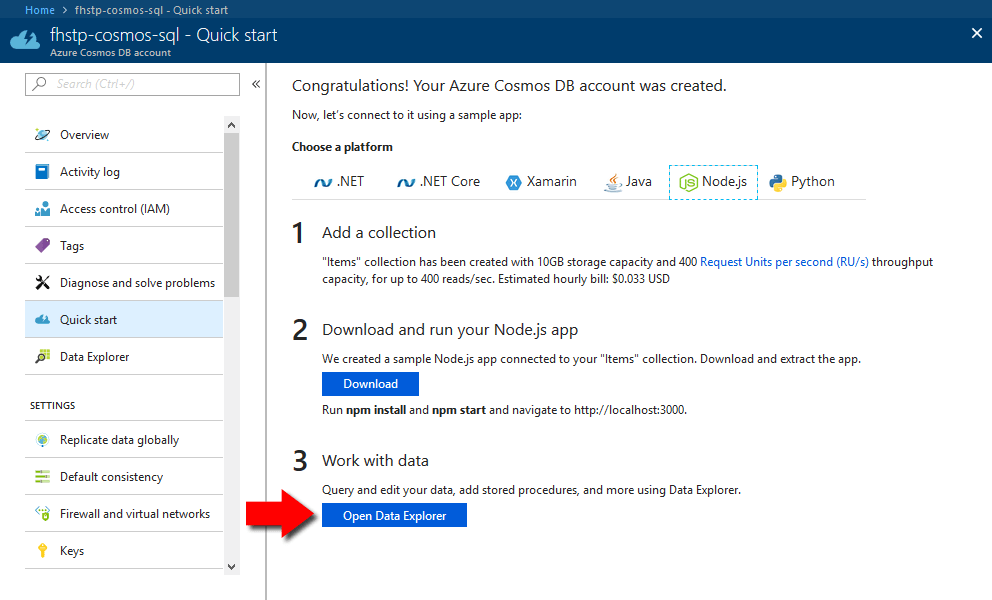This screenshot has height=600, width=992.
Task: Collapse the sidebar with the double chevron
Action: pyautogui.click(x=256, y=84)
